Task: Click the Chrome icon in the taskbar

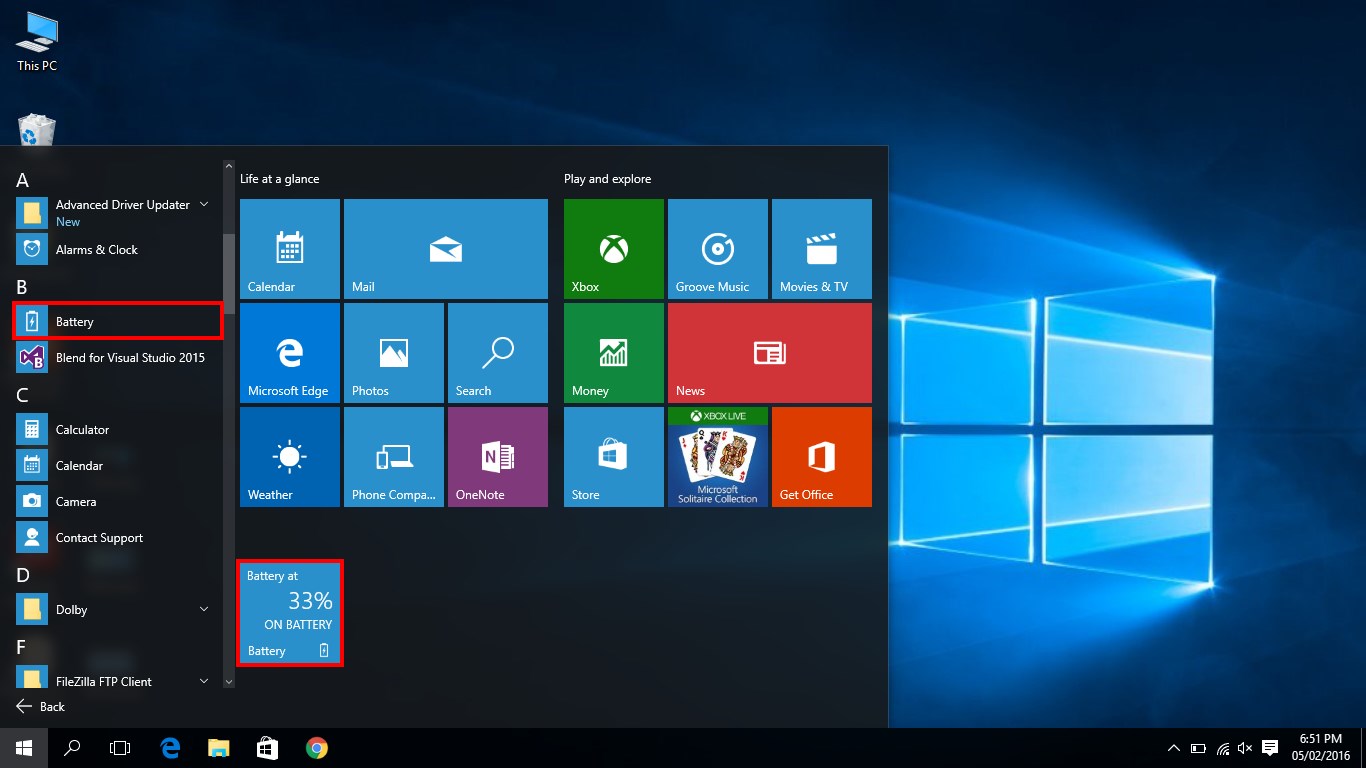Action: point(317,747)
